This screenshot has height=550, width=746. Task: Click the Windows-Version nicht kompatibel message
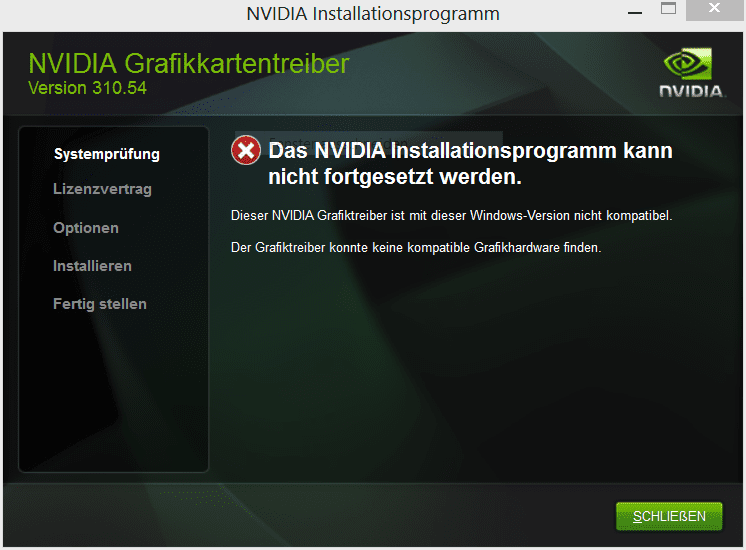click(x=452, y=216)
